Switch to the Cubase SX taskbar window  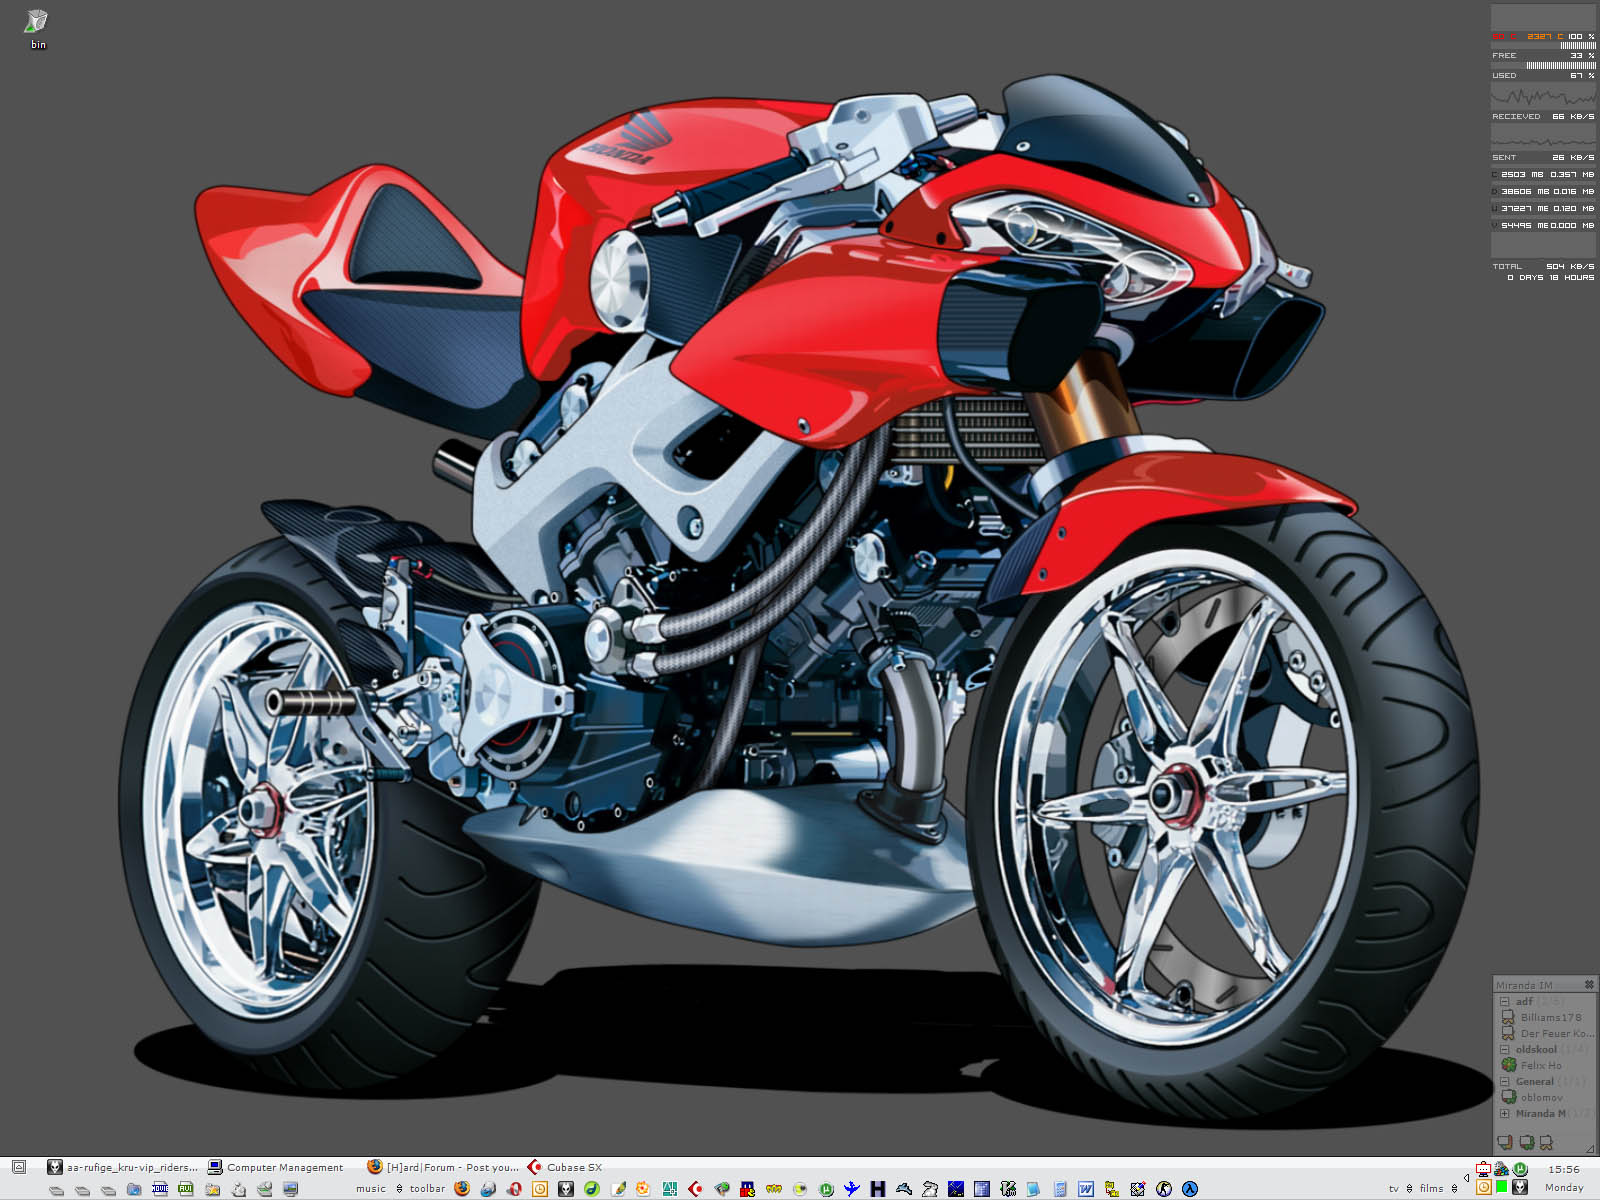(x=565, y=1167)
